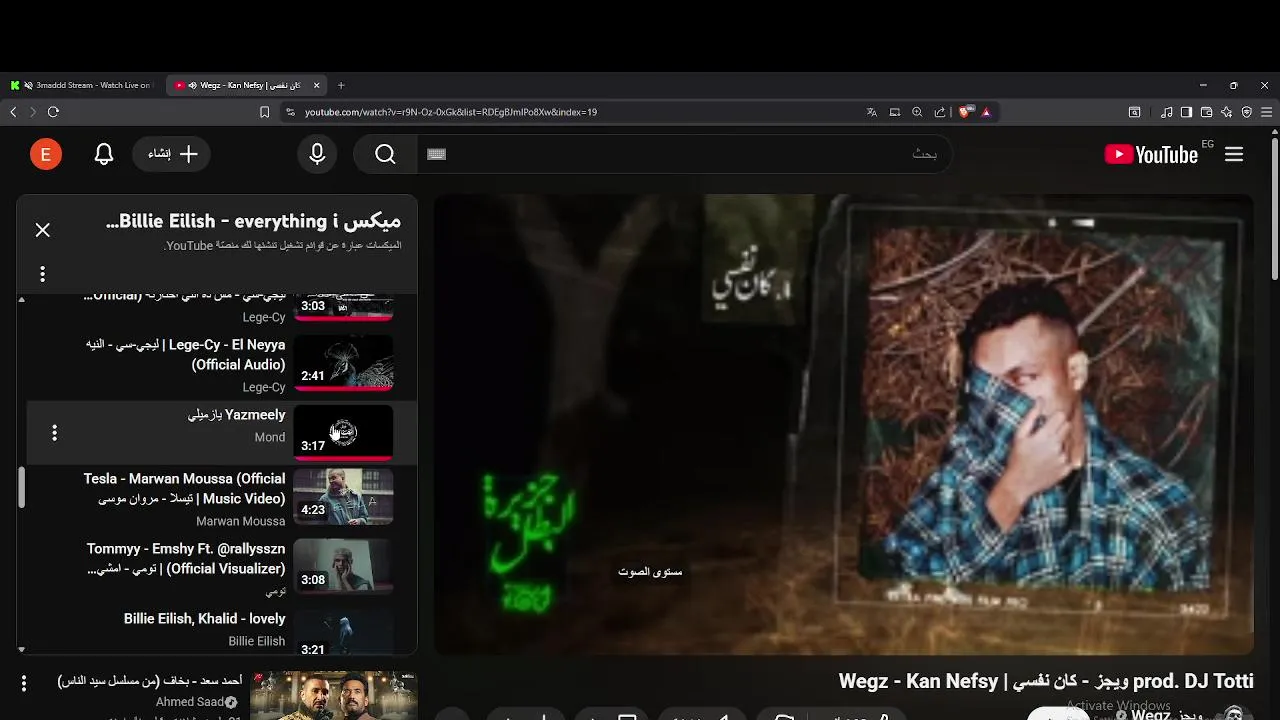Switch to the 3maddd Stream tab
The width and height of the screenshot is (1280, 720).
pyautogui.click(x=84, y=85)
